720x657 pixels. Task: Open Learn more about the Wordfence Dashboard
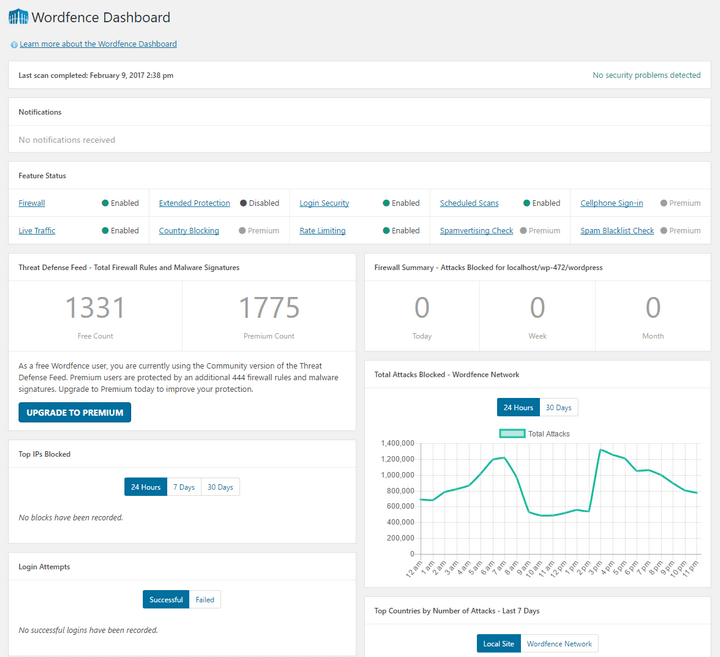pyautogui.click(x=98, y=44)
